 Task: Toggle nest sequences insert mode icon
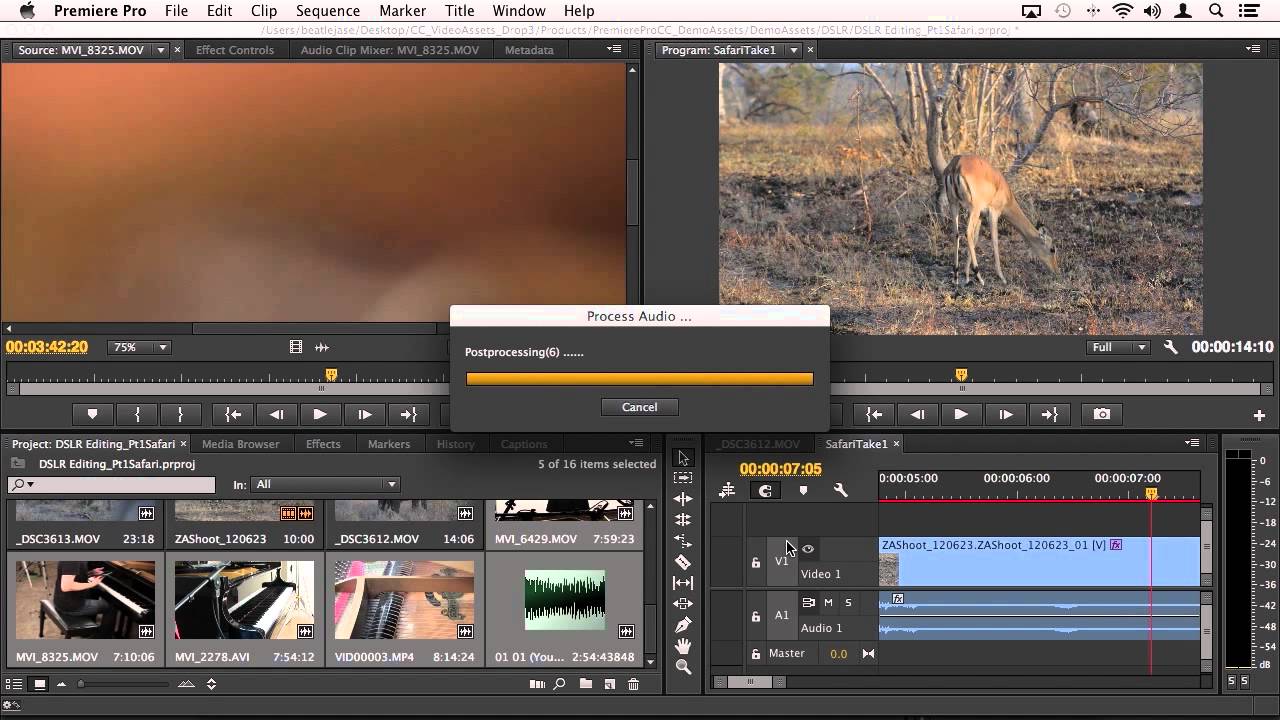pyautogui.click(x=727, y=490)
